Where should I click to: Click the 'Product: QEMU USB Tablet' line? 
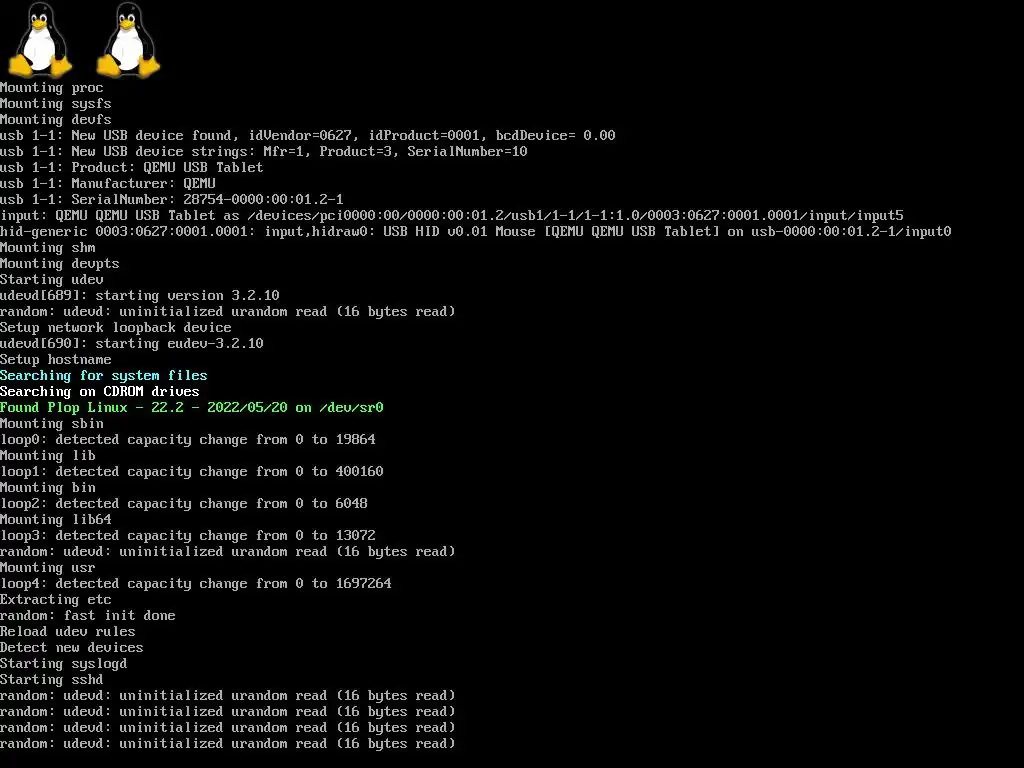coord(132,168)
